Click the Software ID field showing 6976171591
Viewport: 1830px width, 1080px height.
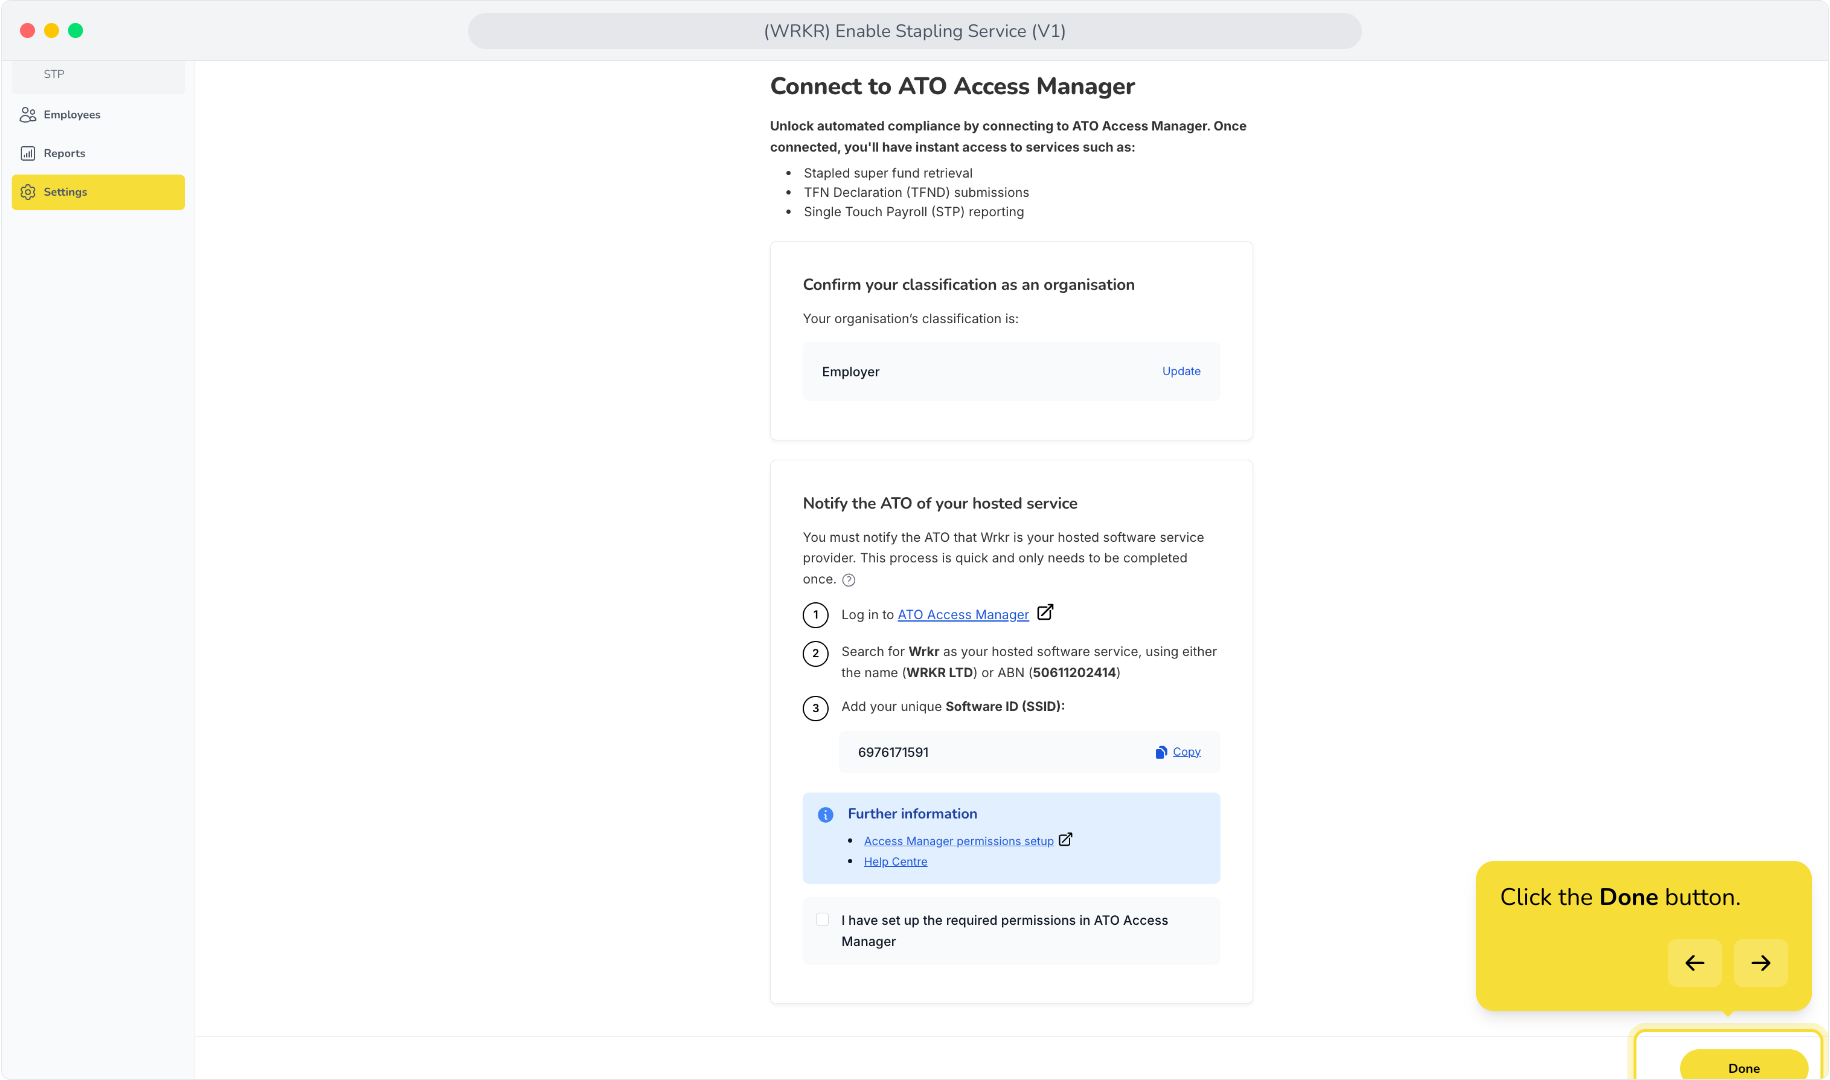[1029, 752]
